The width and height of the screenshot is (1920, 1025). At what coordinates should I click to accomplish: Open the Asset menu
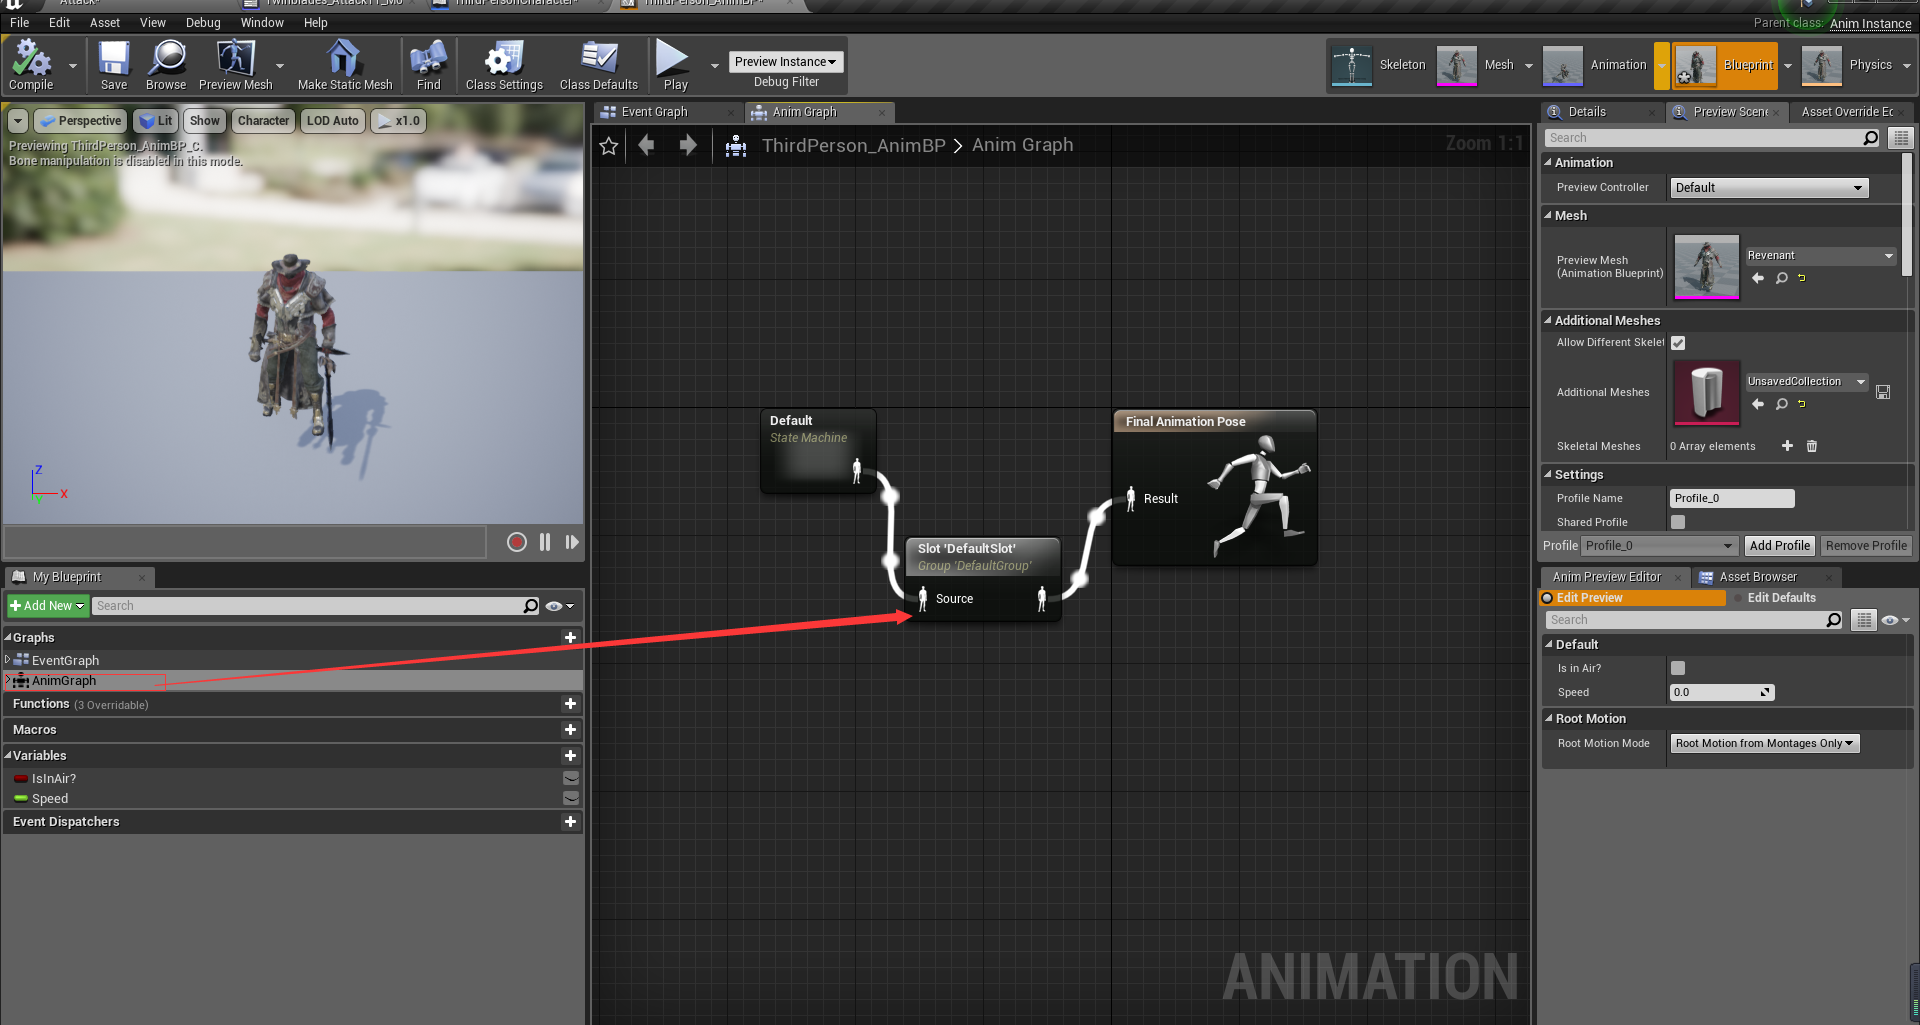point(104,23)
